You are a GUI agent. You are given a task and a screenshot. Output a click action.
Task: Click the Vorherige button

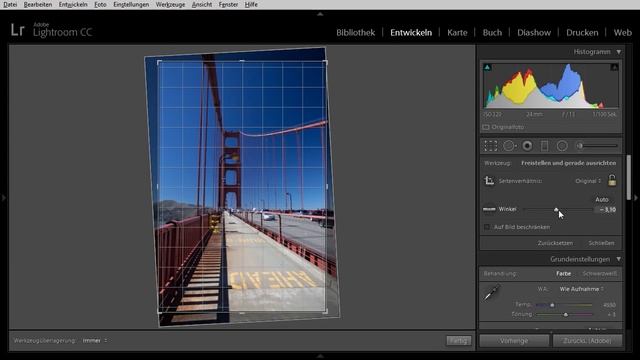click(x=514, y=340)
